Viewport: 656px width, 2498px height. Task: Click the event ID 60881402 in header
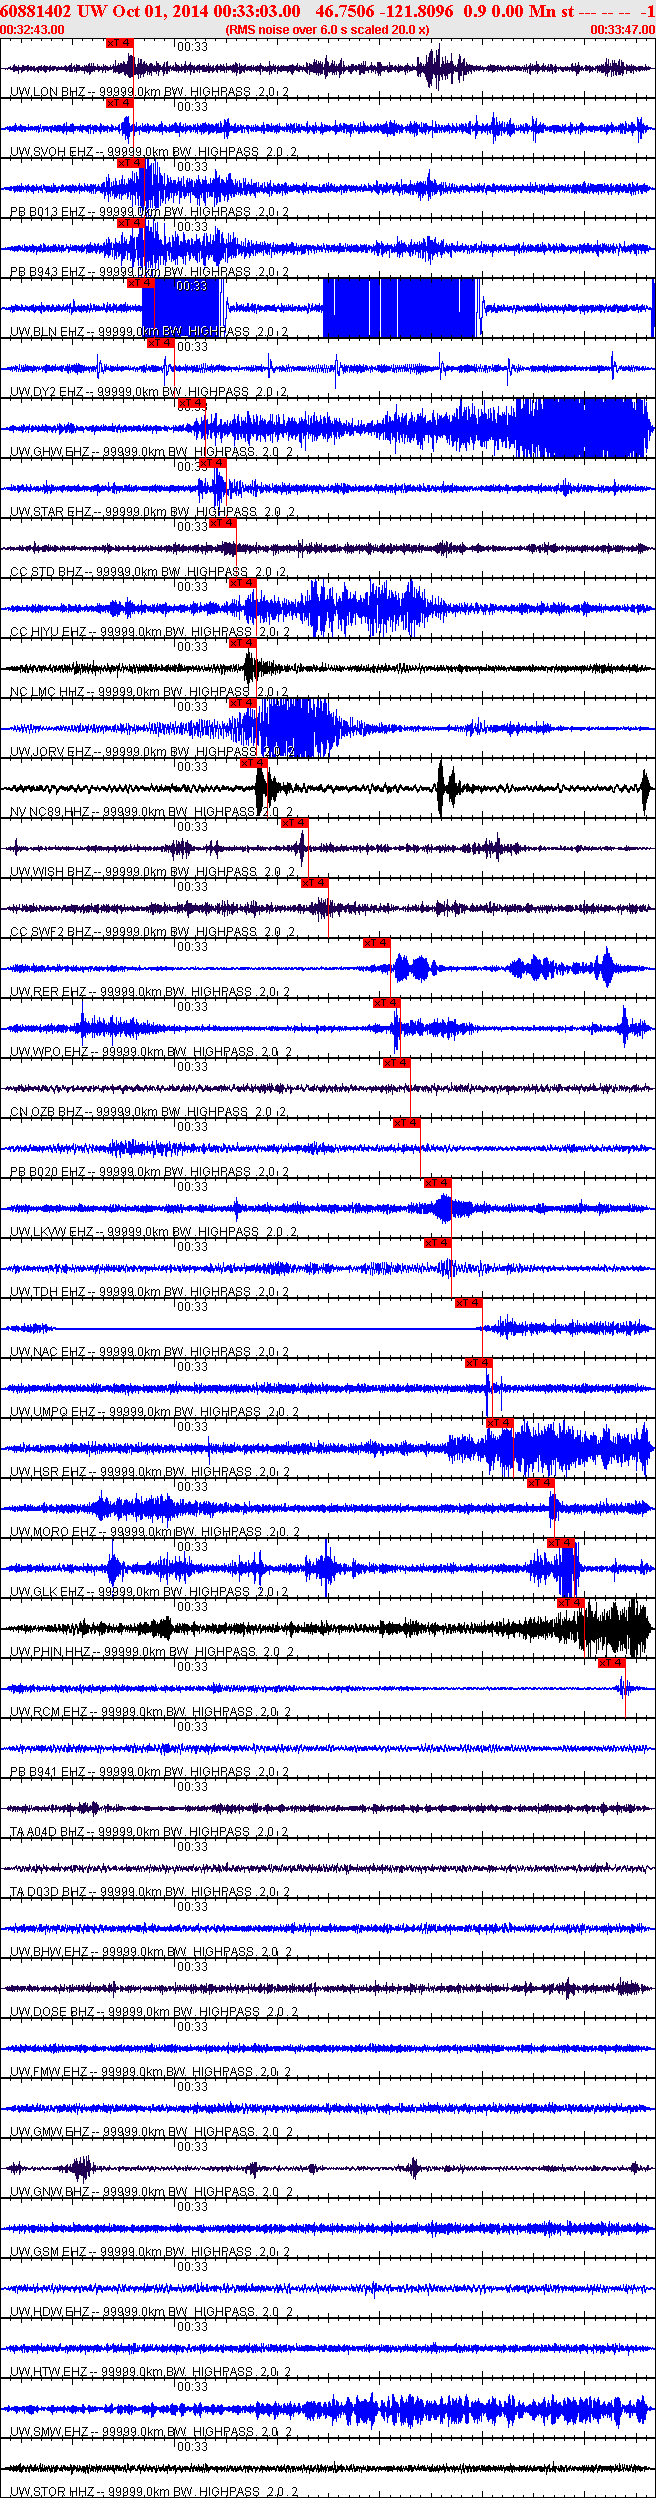36,11
